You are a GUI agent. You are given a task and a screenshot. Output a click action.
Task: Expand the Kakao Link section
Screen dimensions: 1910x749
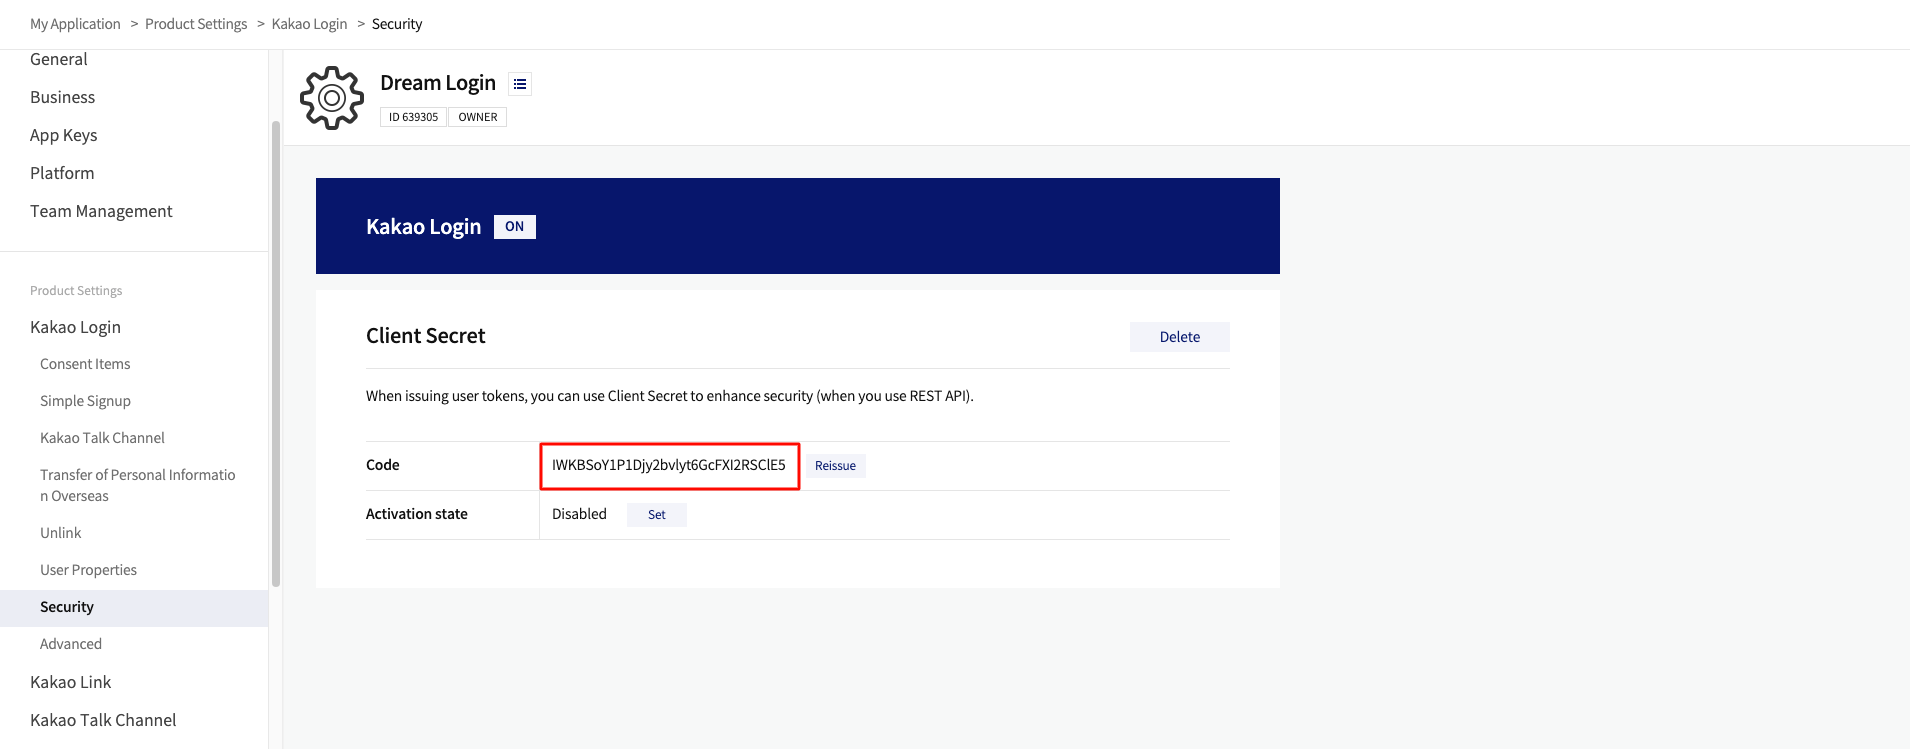[70, 682]
